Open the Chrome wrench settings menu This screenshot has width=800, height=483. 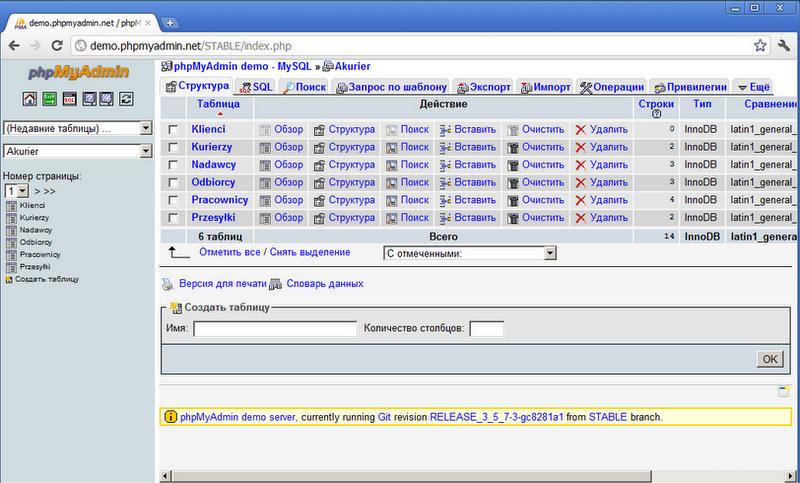point(784,46)
